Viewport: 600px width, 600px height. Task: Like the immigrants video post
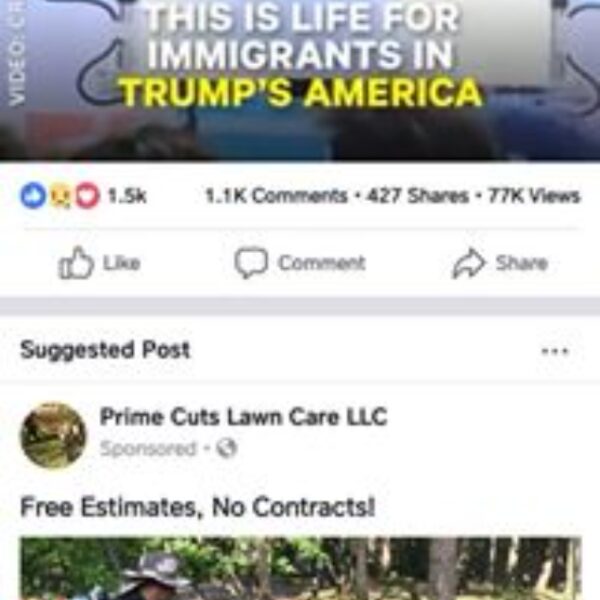pyautogui.click(x=99, y=263)
